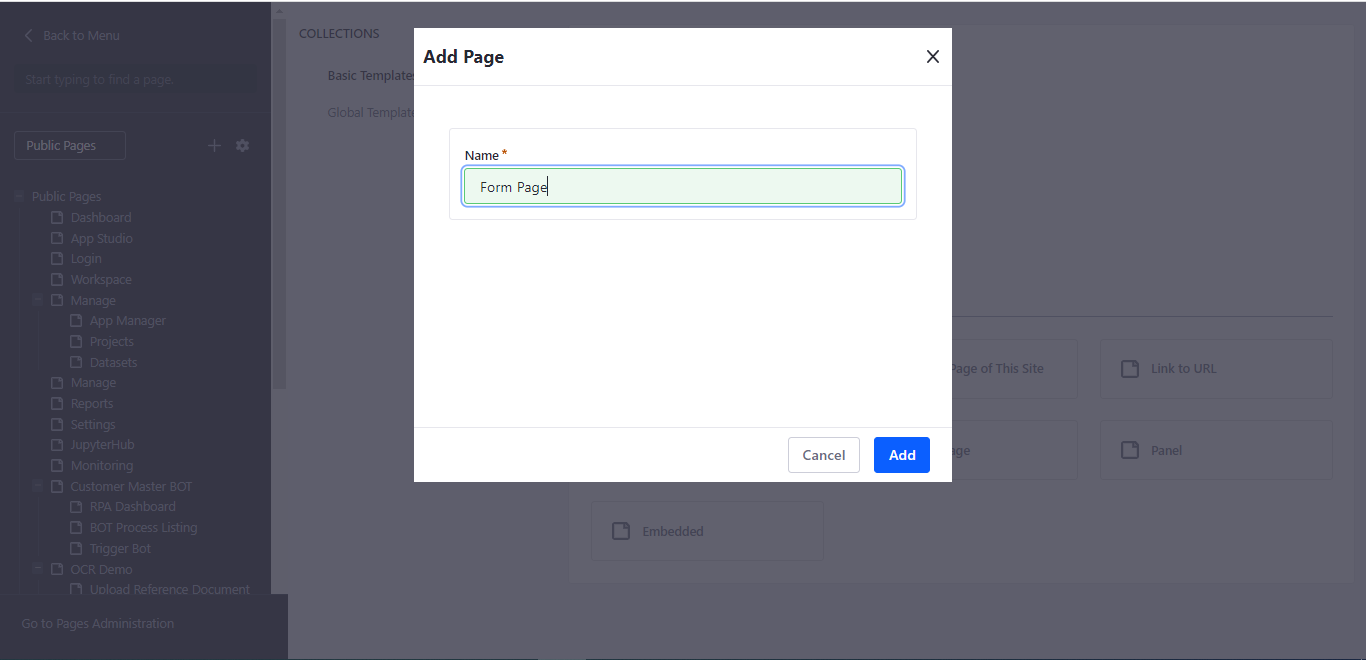Click the Customer Master BOT page icon

[x=57, y=486]
